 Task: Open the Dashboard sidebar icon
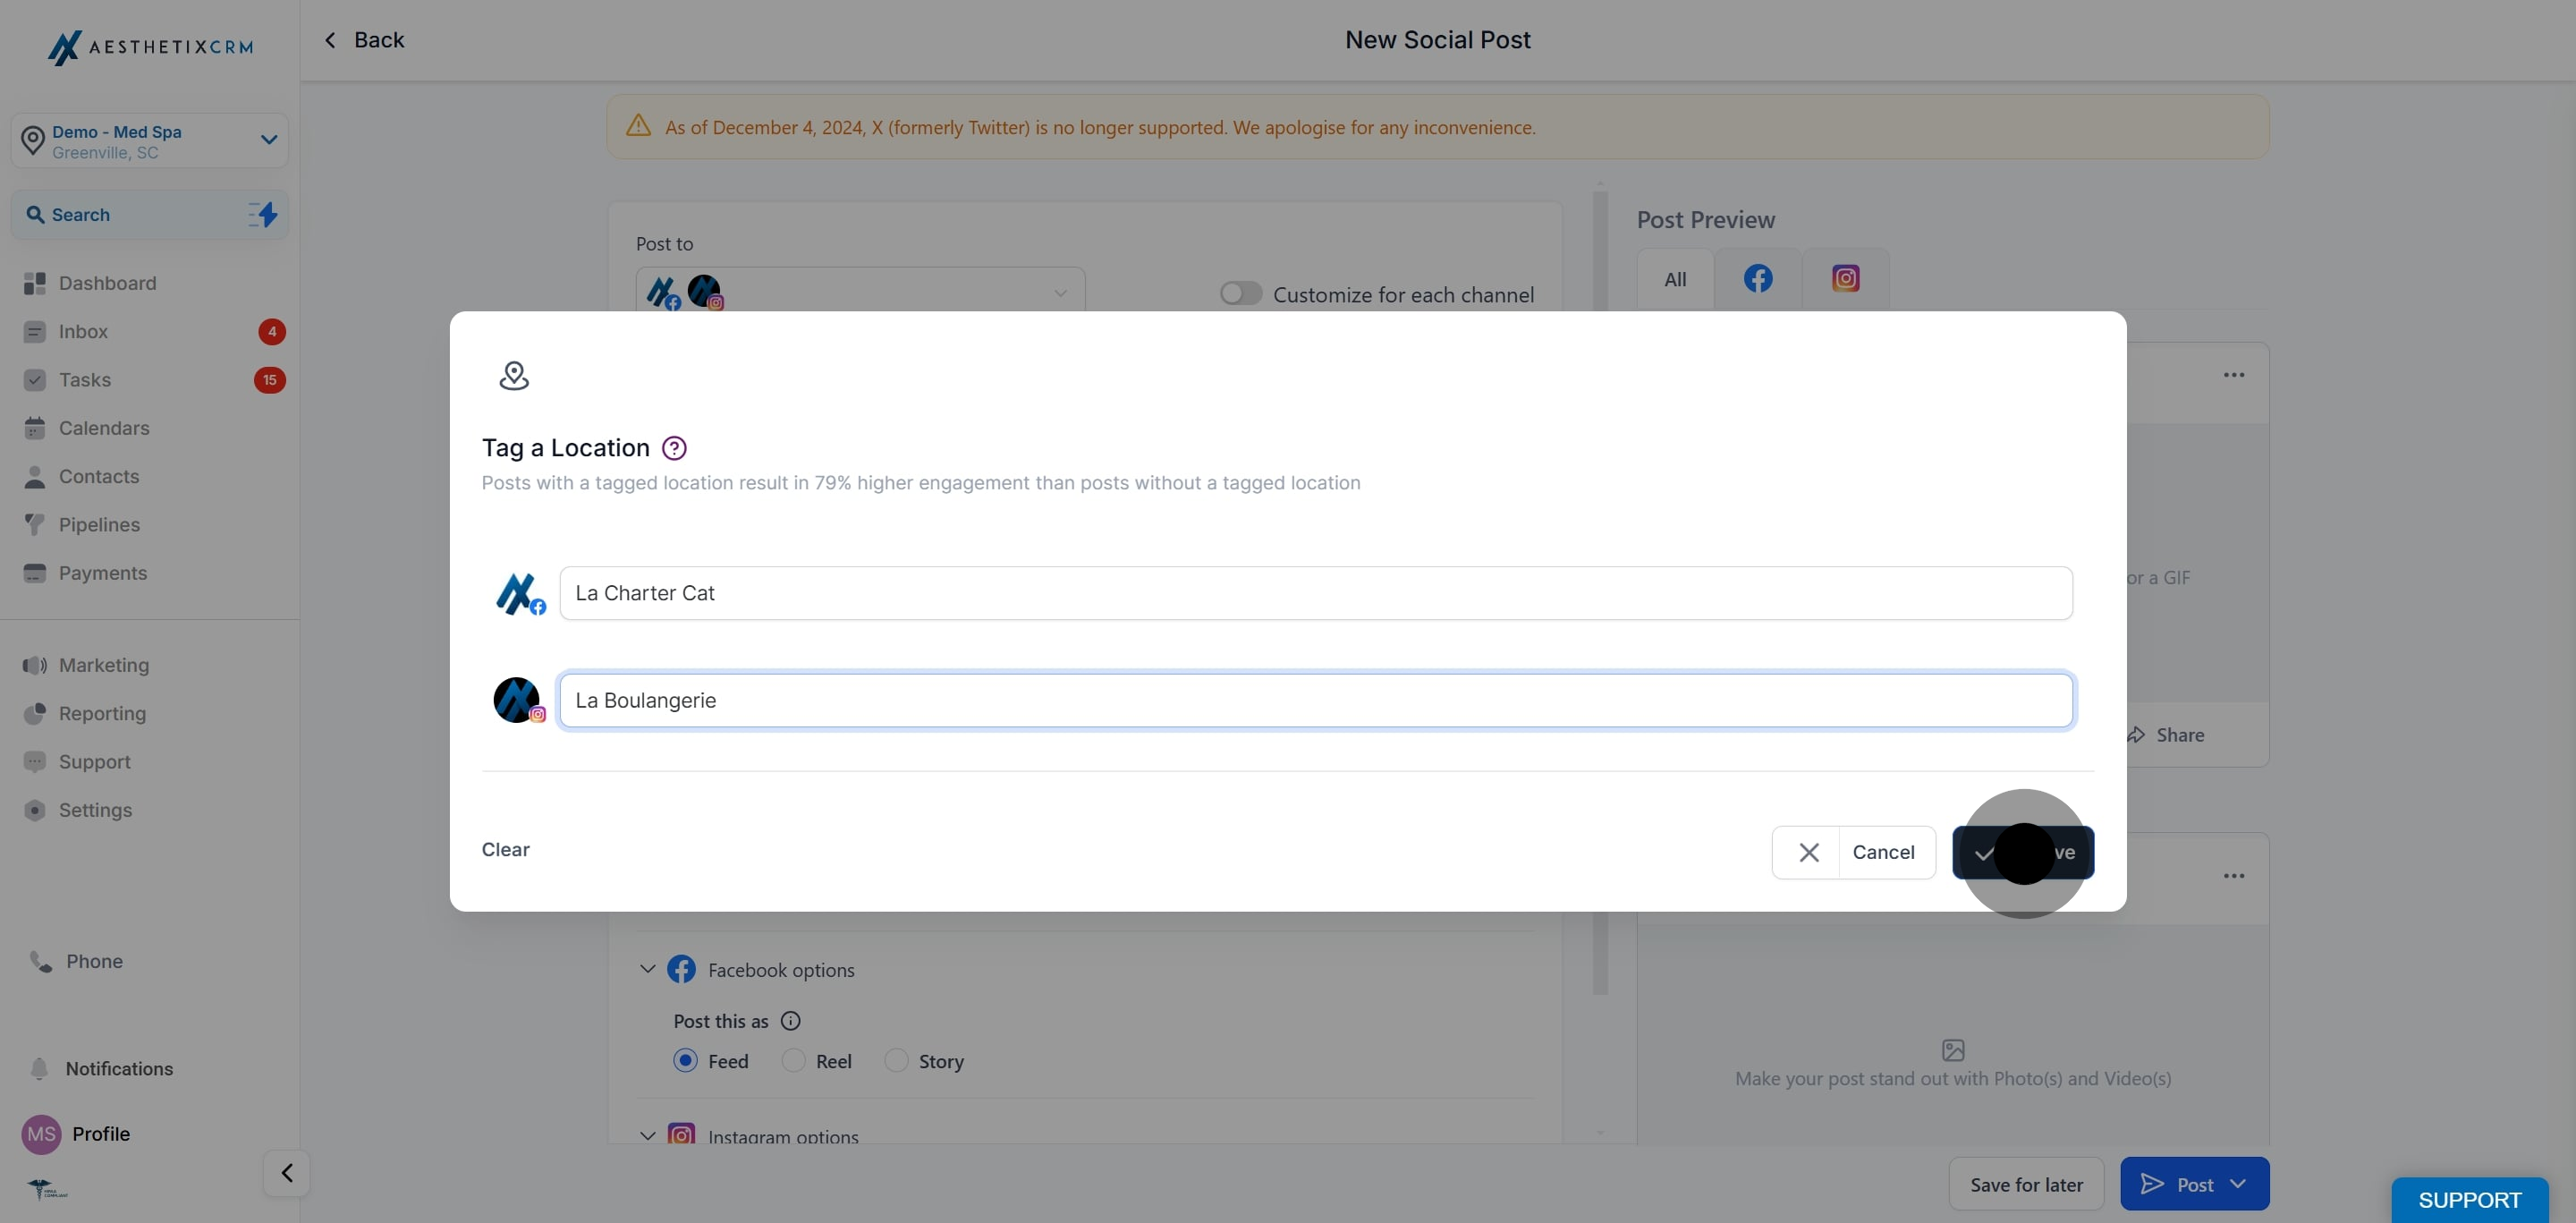35,283
